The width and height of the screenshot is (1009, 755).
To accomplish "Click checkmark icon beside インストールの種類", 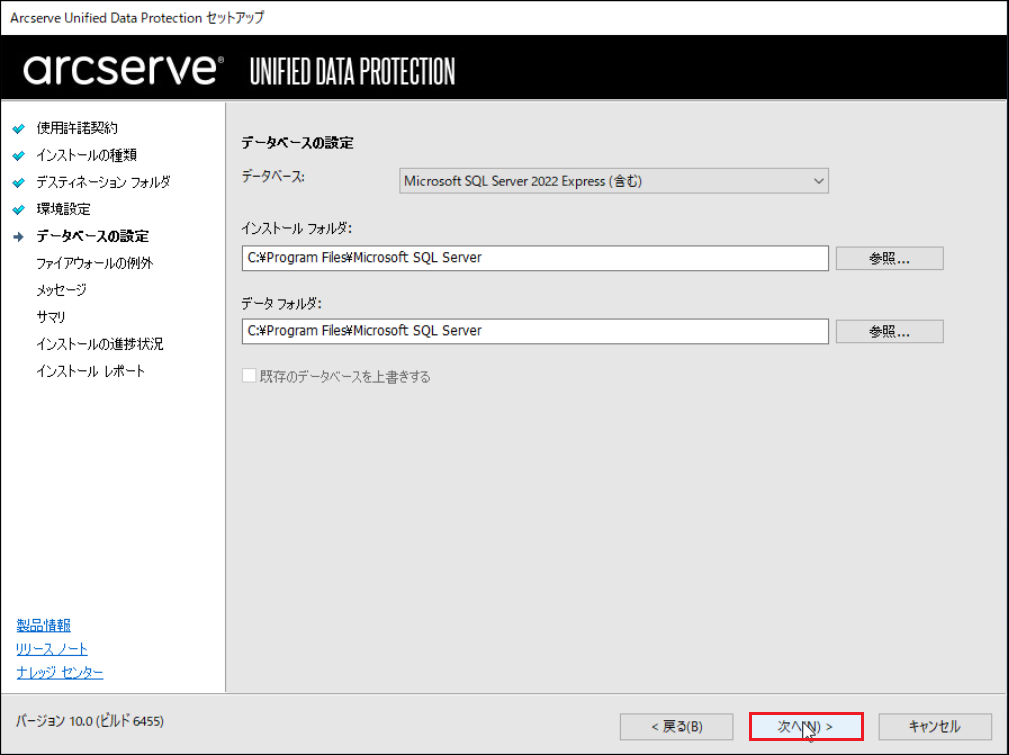I will 19,156.
